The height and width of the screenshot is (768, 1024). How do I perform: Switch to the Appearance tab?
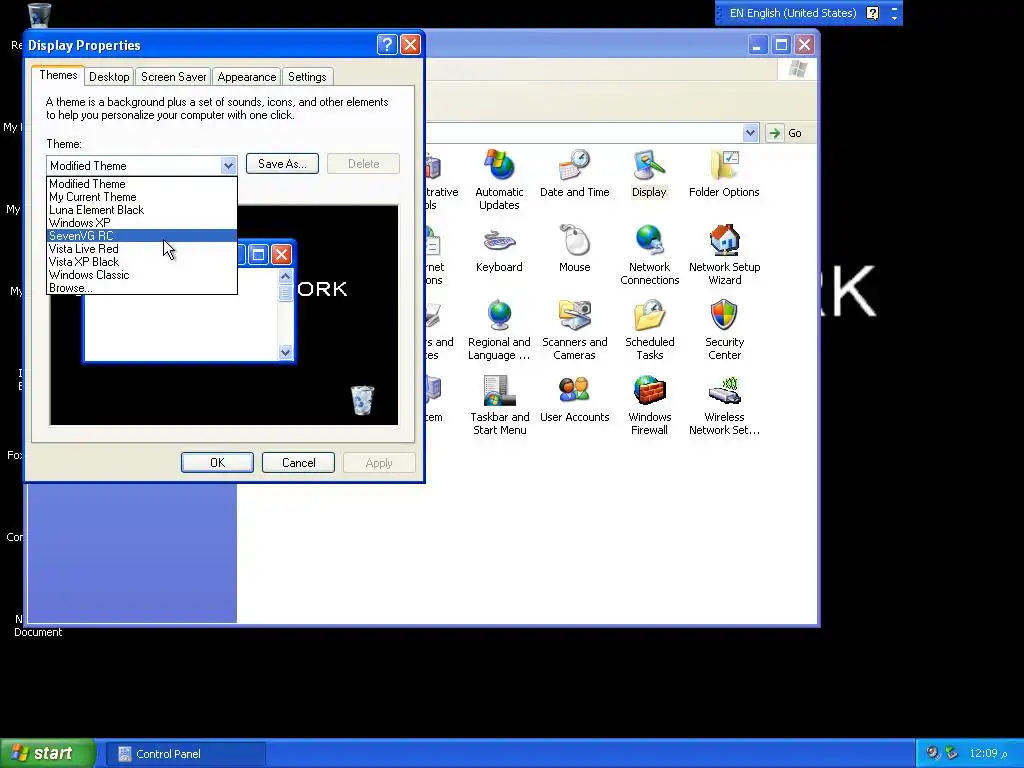[x=247, y=77]
